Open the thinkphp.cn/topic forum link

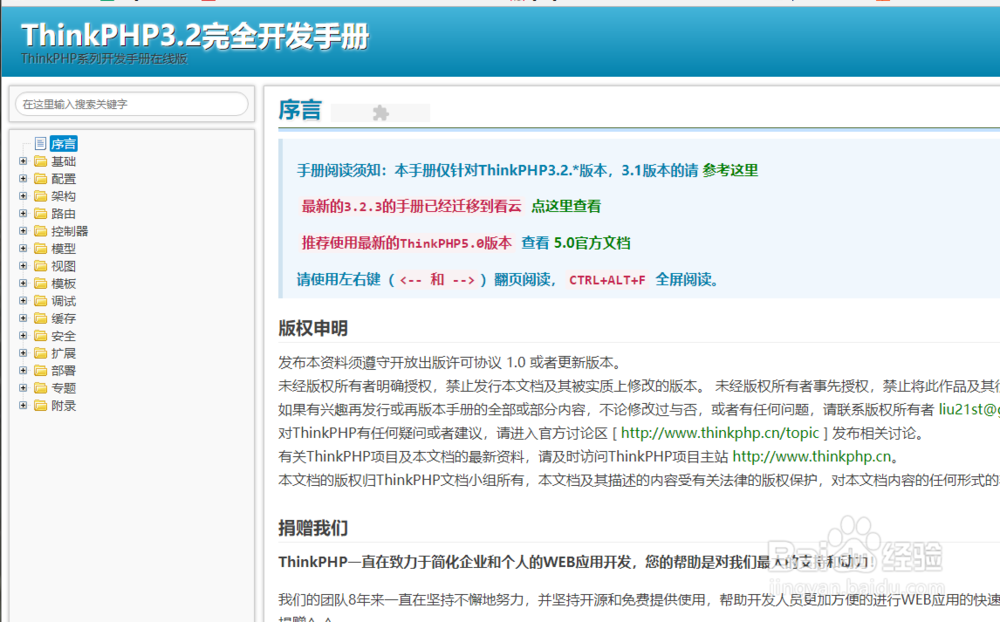(720, 433)
